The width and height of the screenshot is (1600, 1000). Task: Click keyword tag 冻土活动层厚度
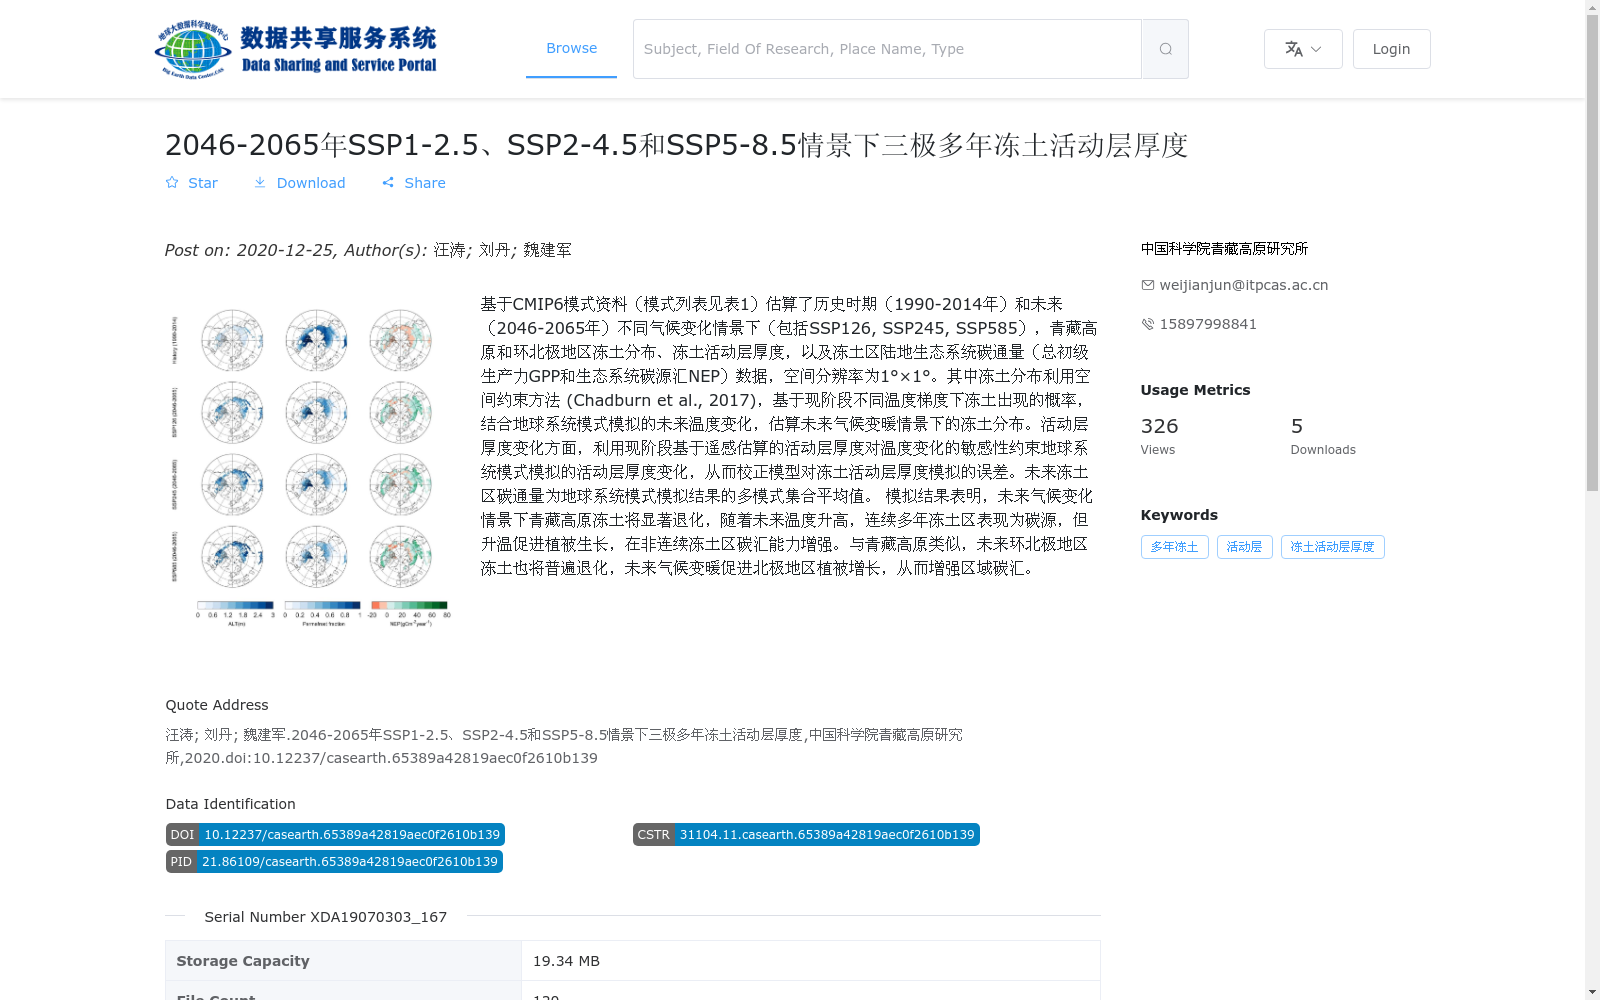point(1332,547)
